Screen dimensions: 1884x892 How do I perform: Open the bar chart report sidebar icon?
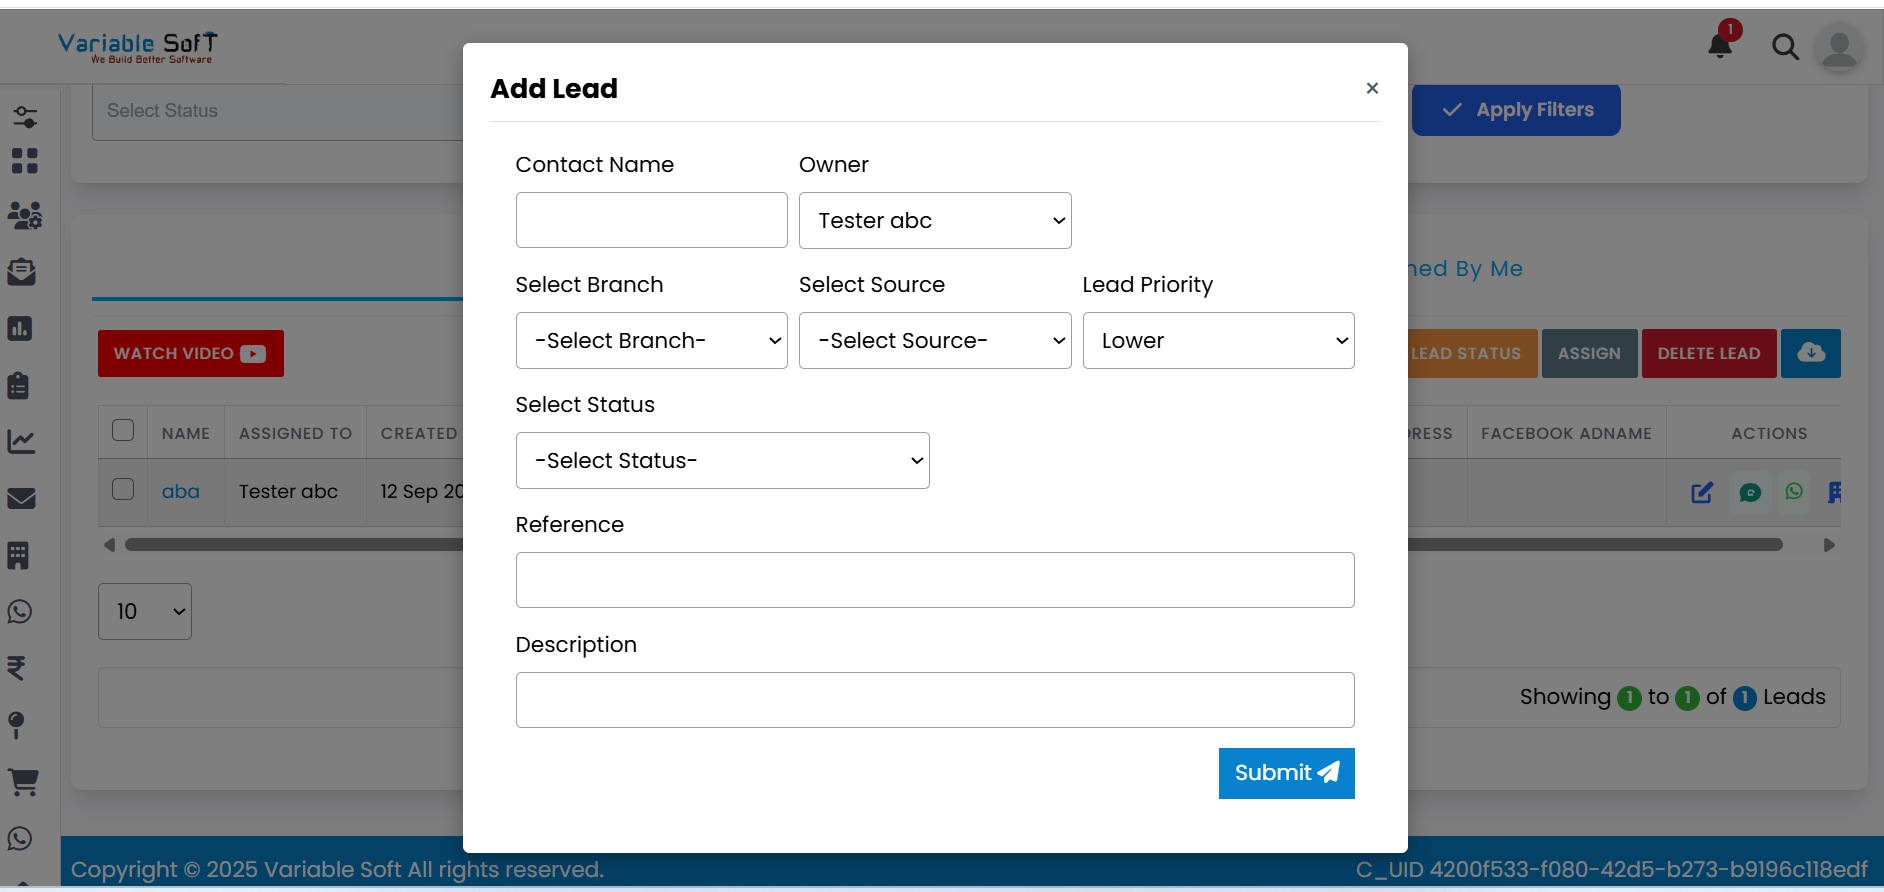tap(20, 328)
